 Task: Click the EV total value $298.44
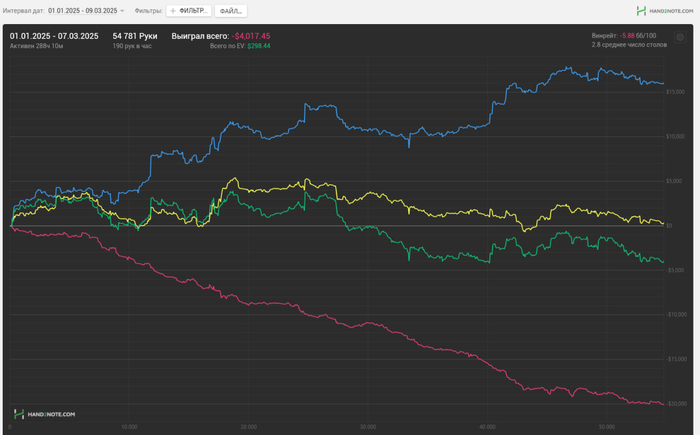(x=259, y=46)
